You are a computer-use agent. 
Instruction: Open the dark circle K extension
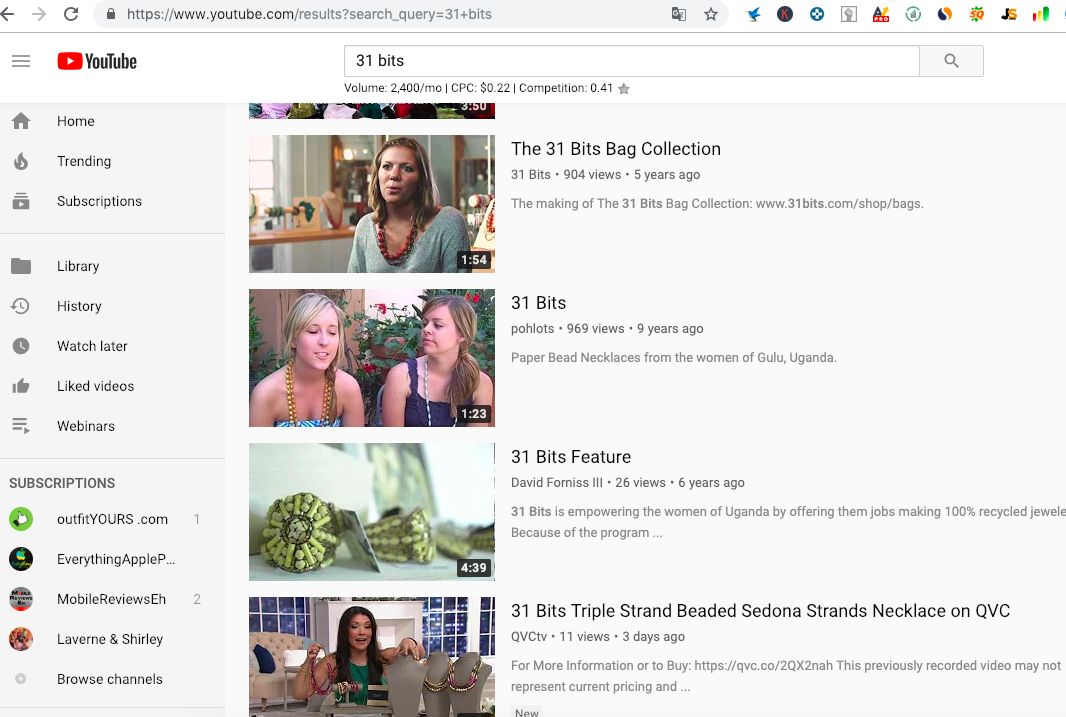(785, 14)
